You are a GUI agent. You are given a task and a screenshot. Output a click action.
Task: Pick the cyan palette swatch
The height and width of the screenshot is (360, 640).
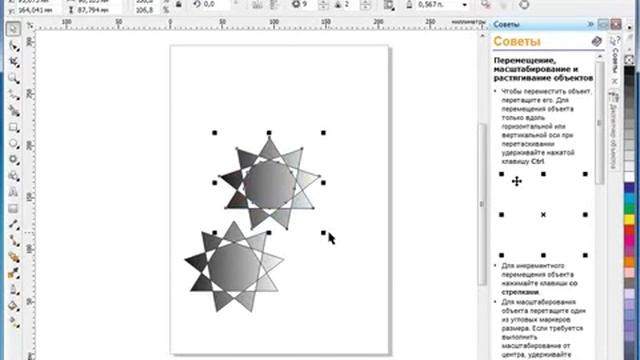[629, 198]
